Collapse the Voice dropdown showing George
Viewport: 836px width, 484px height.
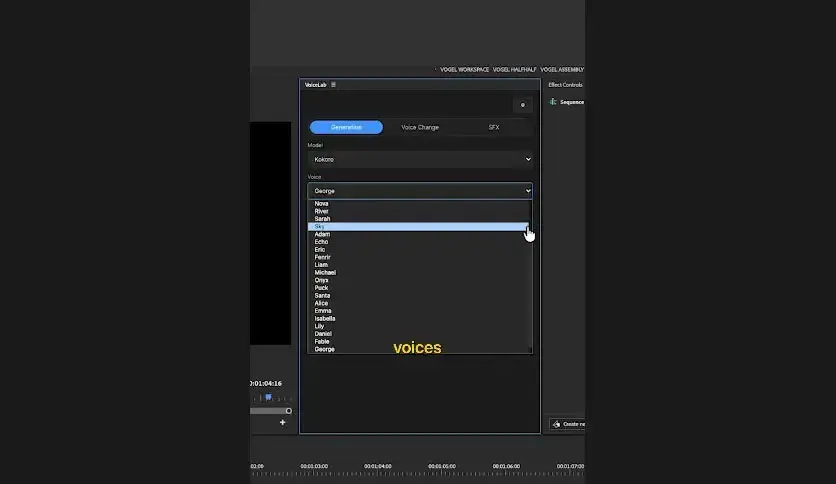[420, 191]
